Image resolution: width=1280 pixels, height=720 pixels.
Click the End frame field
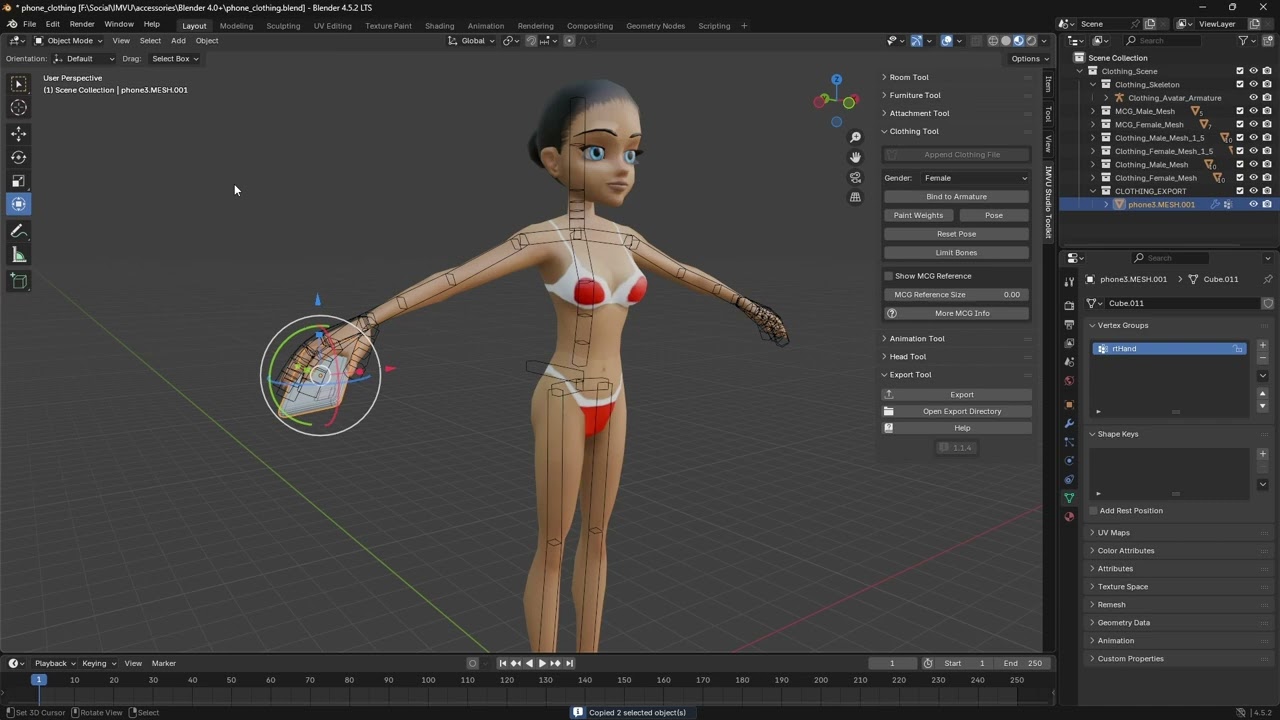1024,663
